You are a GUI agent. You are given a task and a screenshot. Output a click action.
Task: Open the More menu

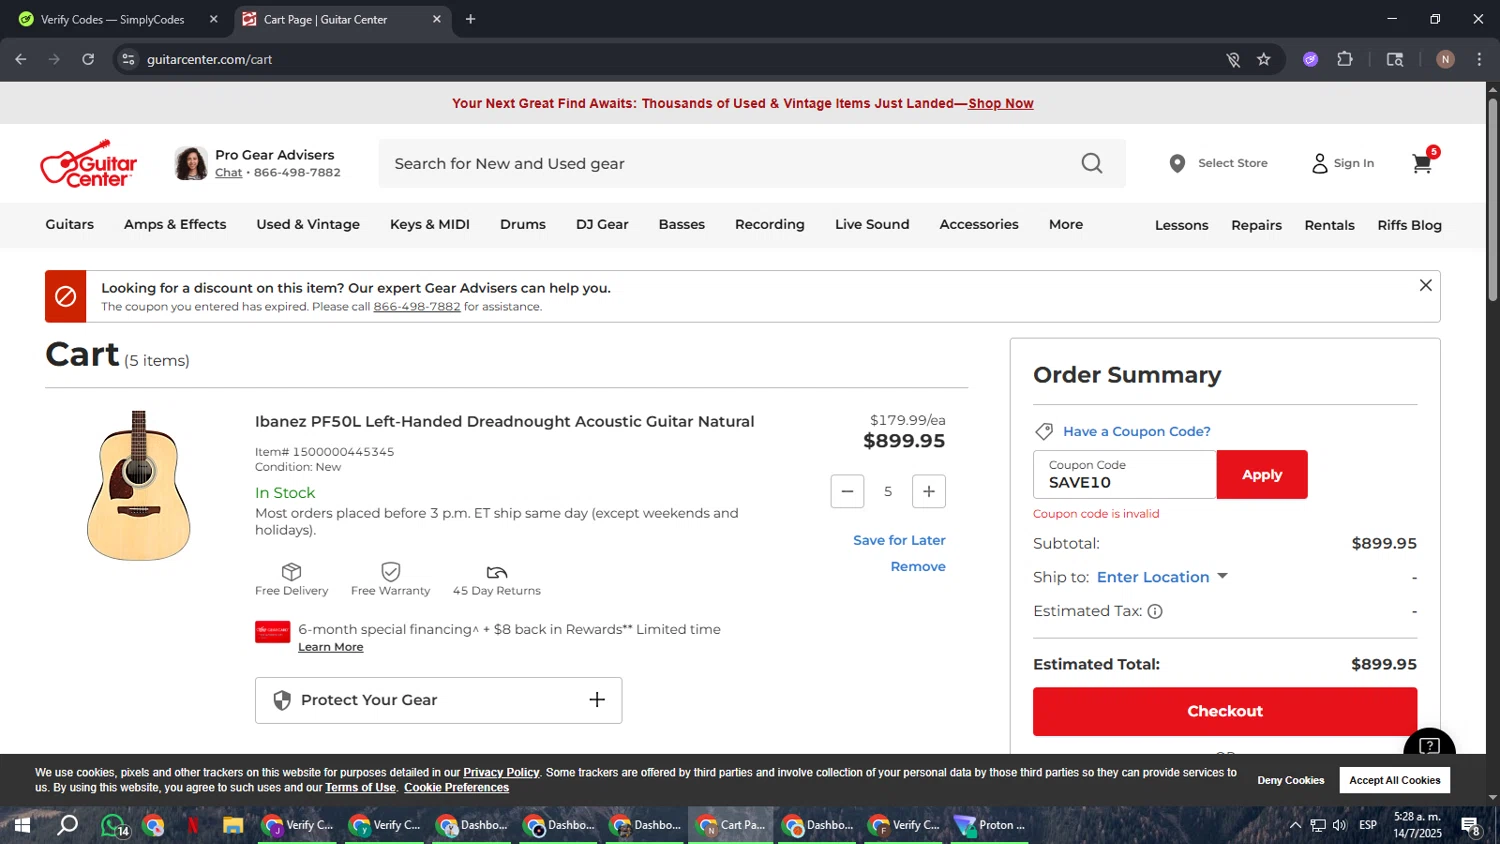pyautogui.click(x=1066, y=224)
